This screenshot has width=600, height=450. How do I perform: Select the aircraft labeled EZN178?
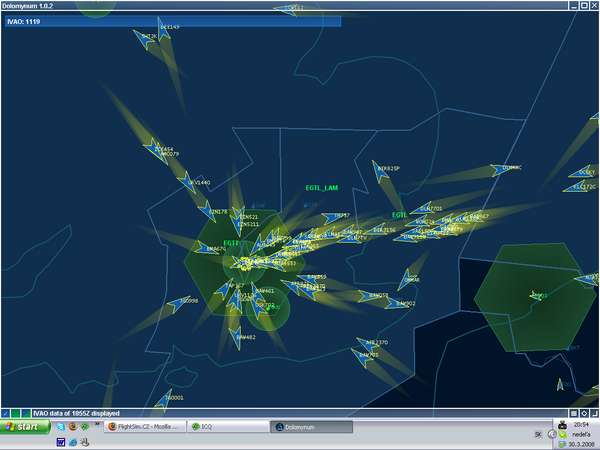coord(207,212)
